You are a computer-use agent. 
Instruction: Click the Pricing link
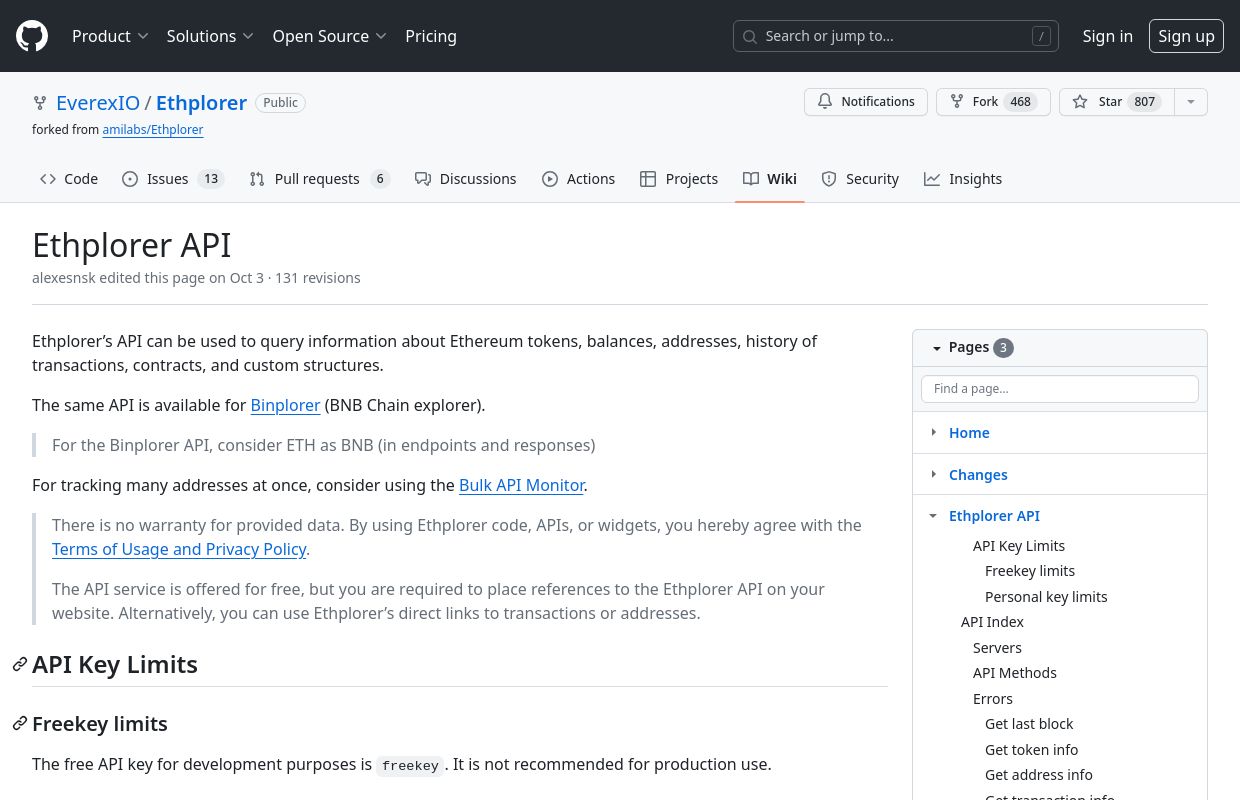431,36
